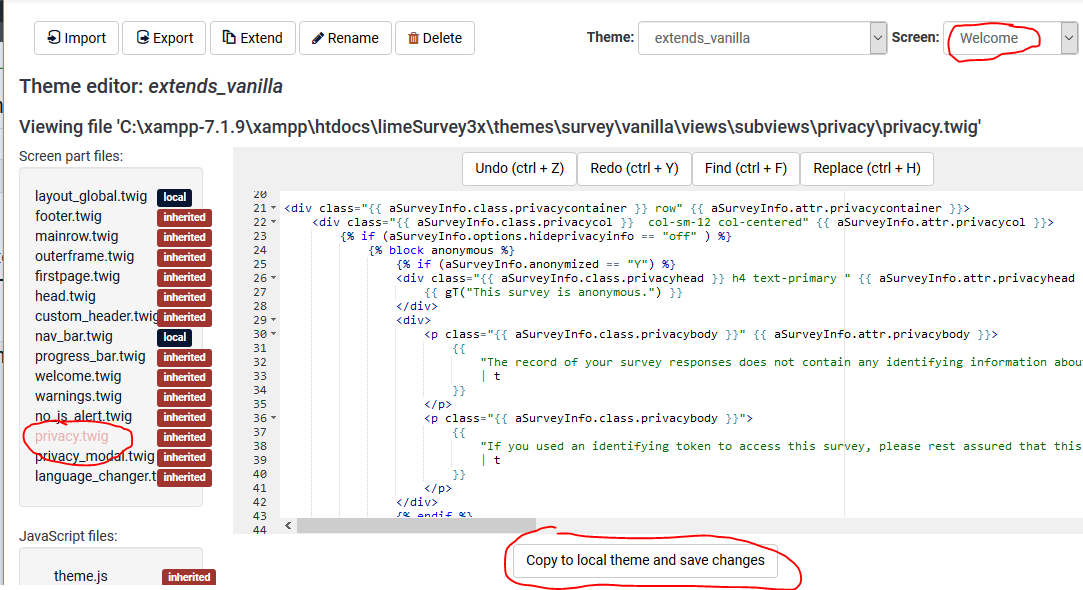Click the Rename pencil icon button

pyautogui.click(x=318, y=38)
